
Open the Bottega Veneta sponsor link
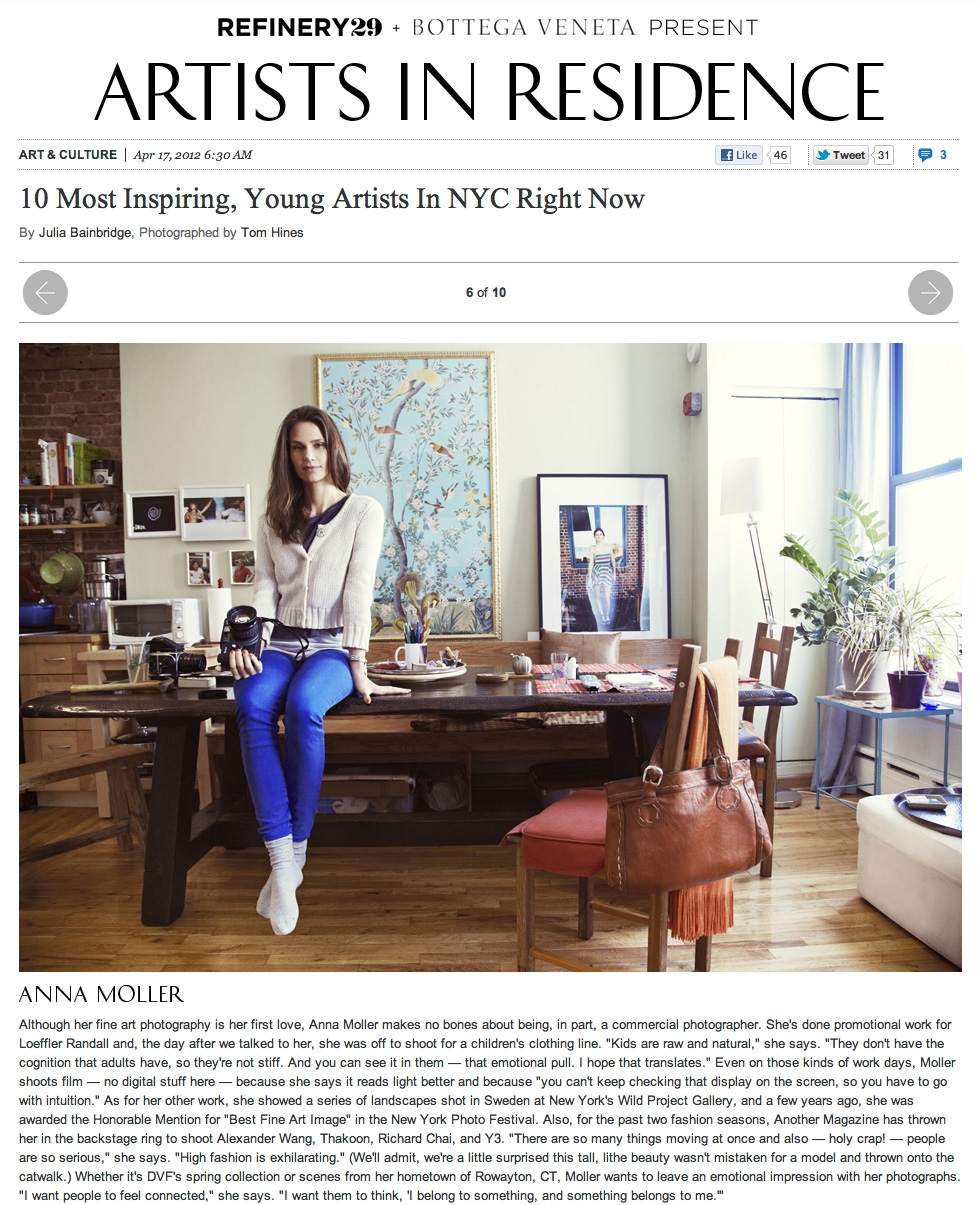click(x=523, y=28)
